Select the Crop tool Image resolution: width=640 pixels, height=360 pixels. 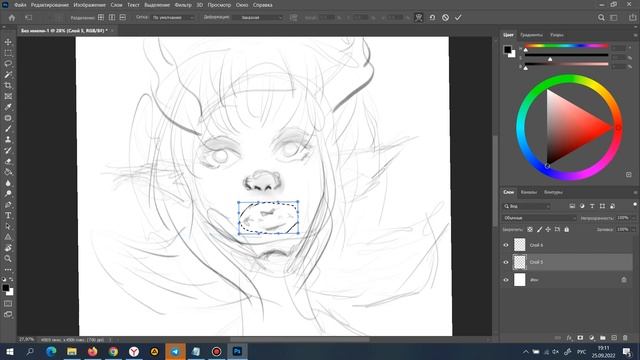(x=8, y=85)
